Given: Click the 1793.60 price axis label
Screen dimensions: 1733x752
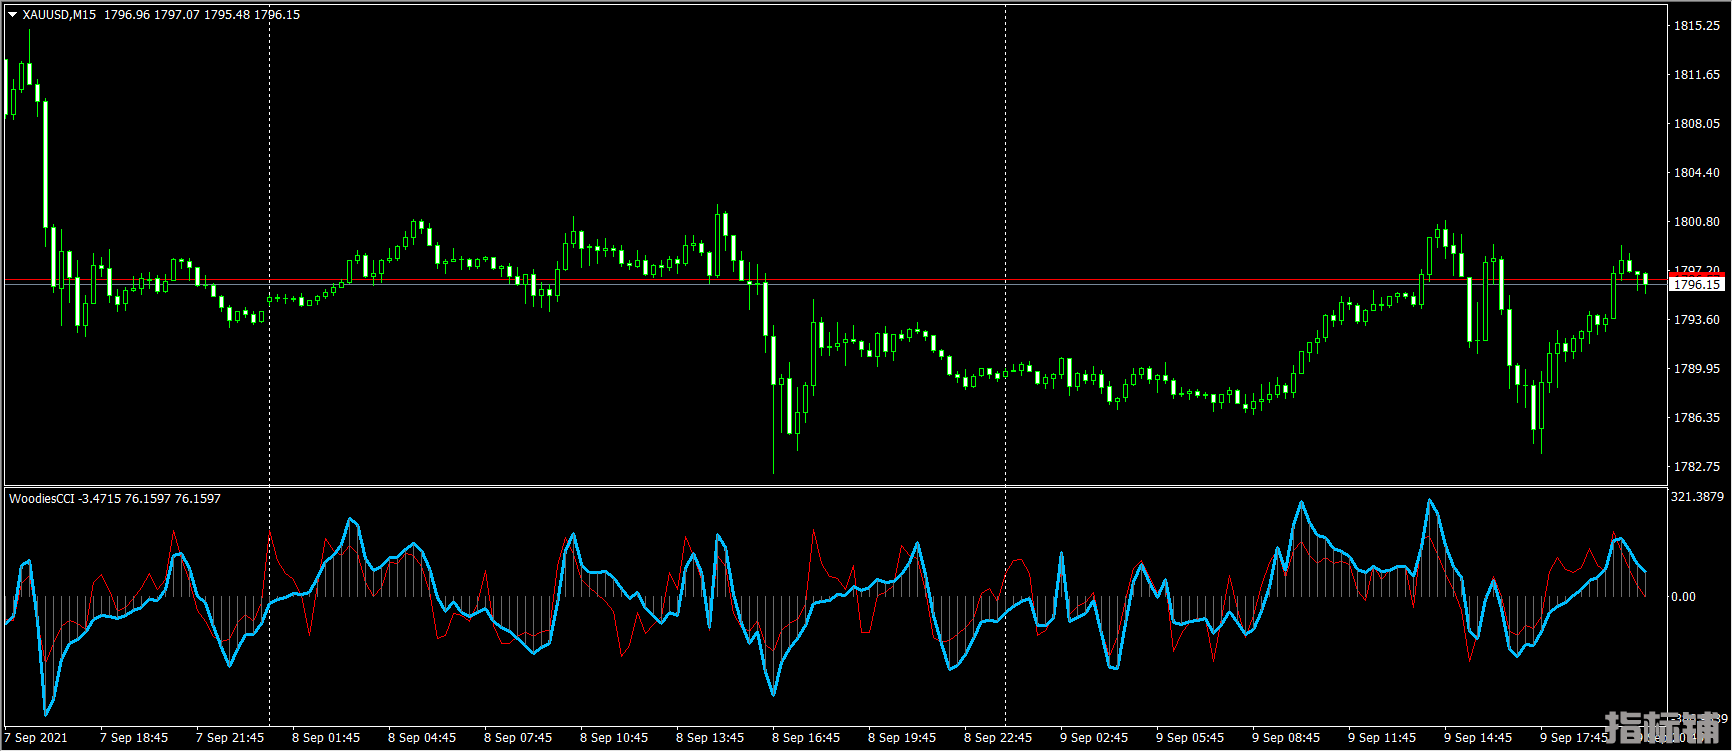Looking at the screenshot, I should coord(1697,320).
